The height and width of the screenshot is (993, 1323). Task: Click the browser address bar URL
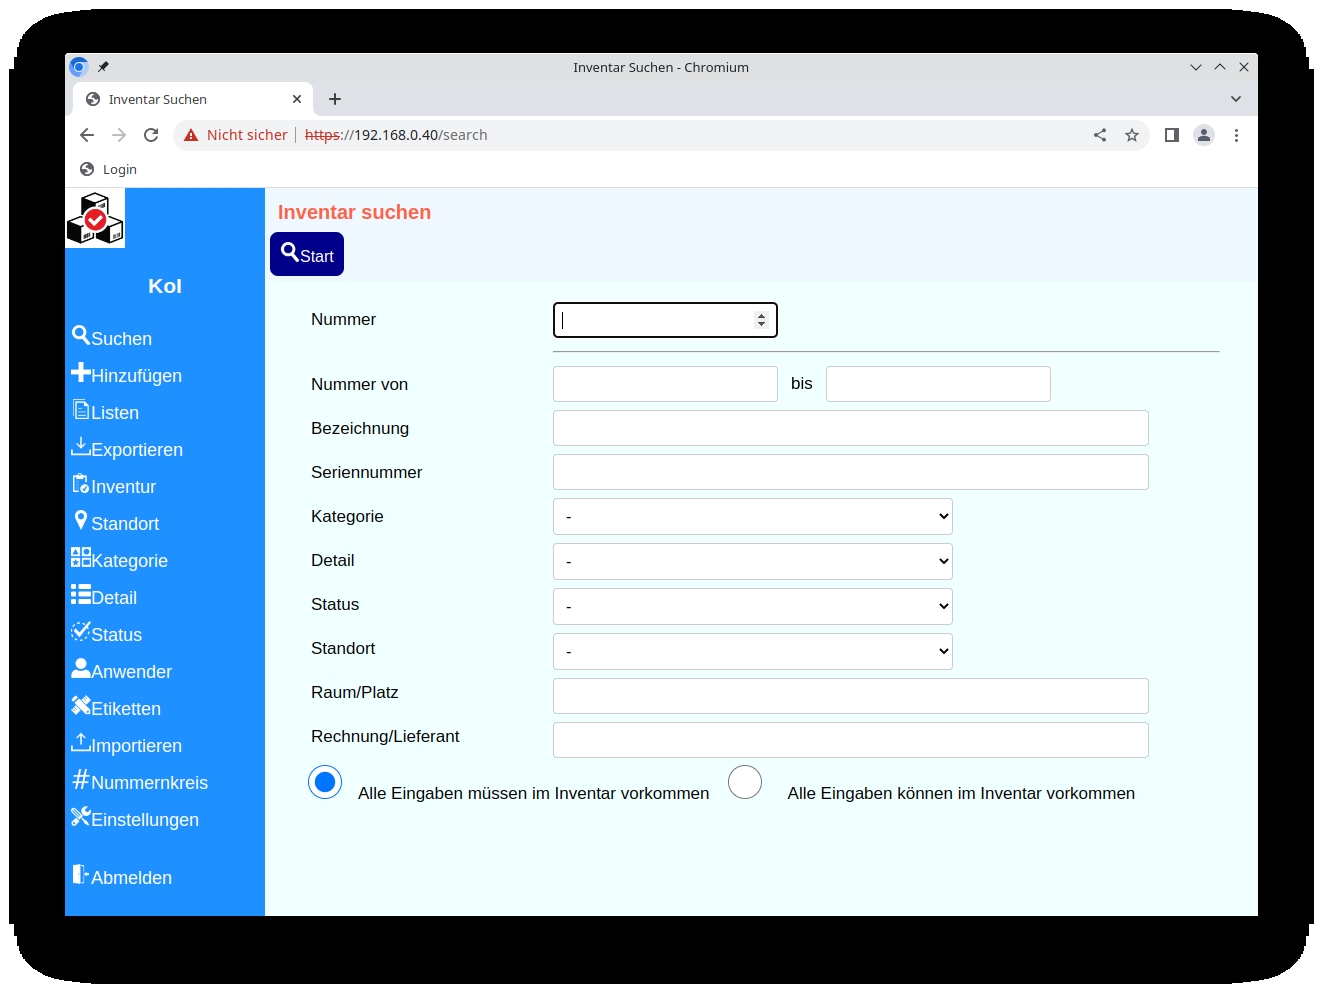[396, 135]
